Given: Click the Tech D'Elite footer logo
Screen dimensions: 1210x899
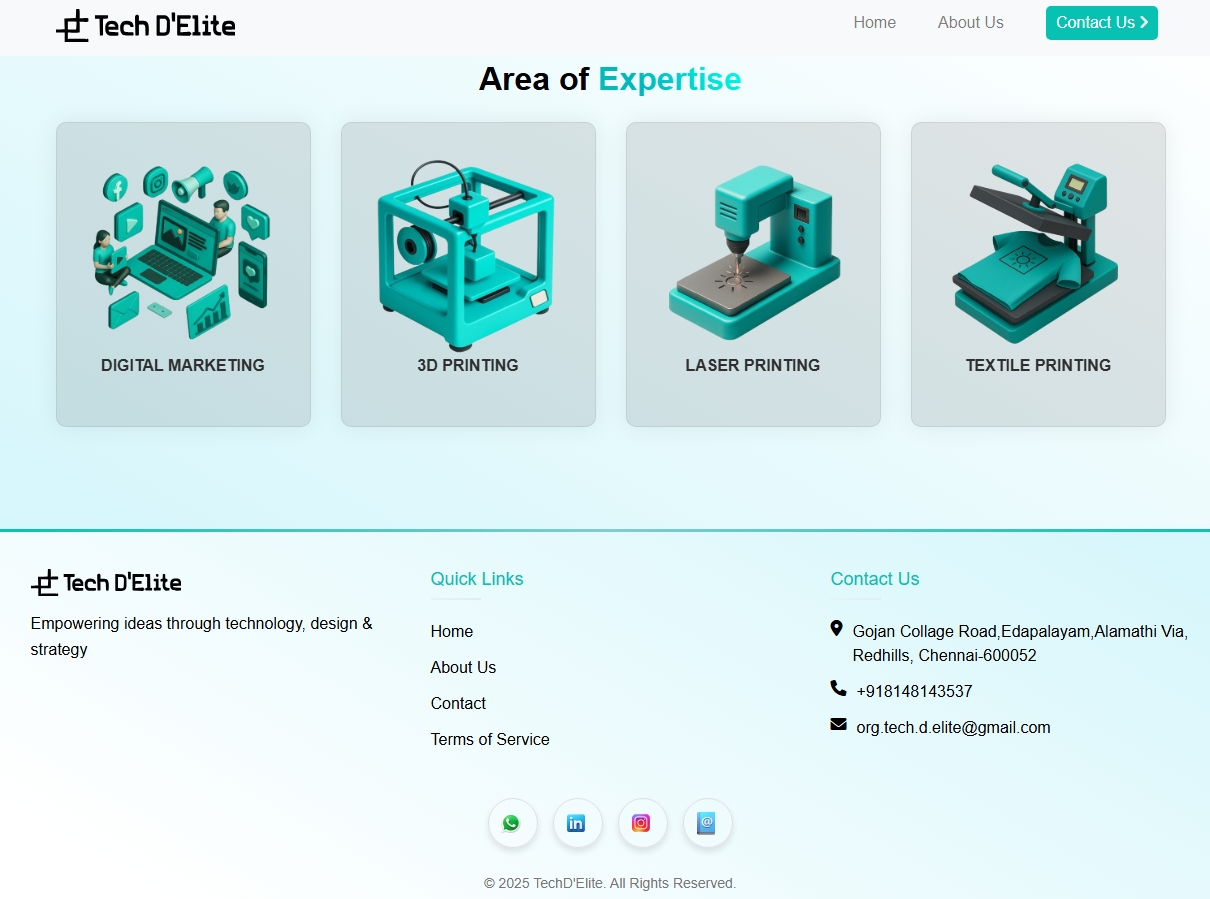Looking at the screenshot, I should [x=106, y=582].
